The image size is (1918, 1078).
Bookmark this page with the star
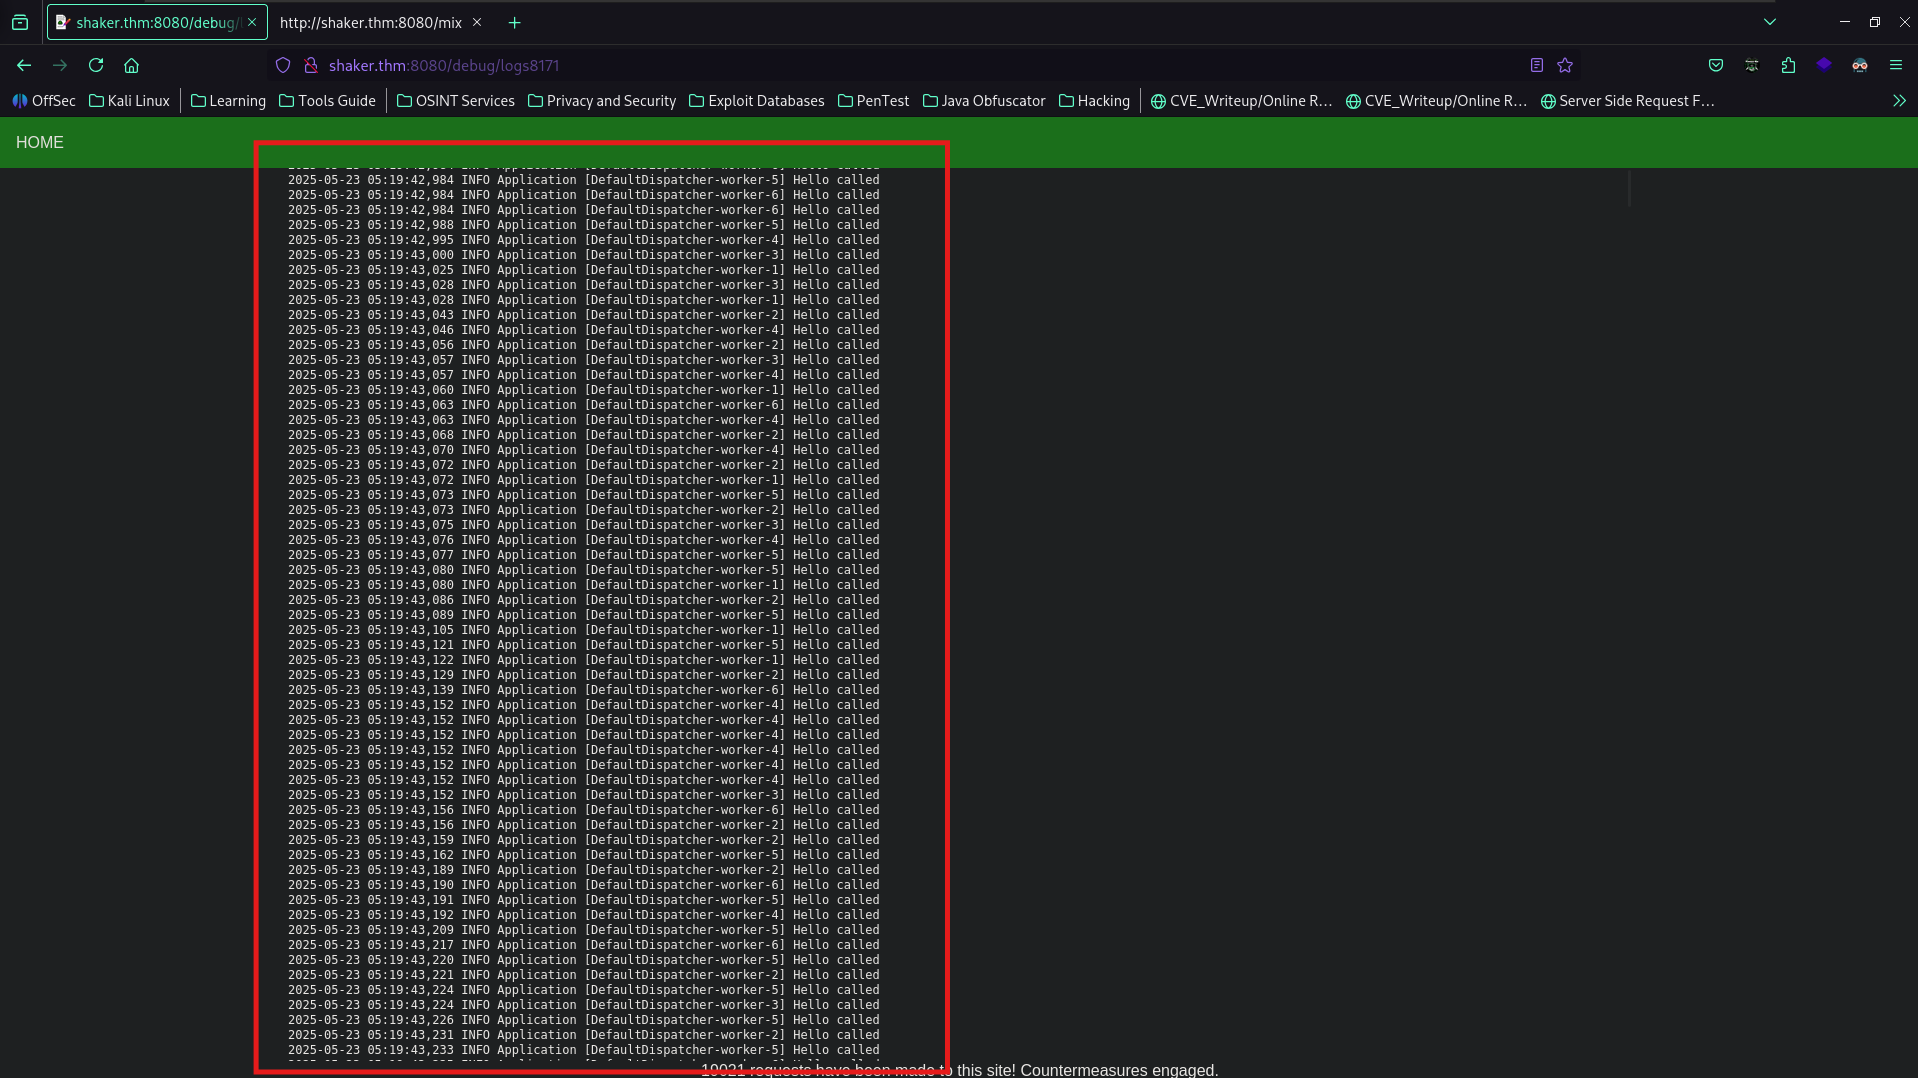(1565, 65)
